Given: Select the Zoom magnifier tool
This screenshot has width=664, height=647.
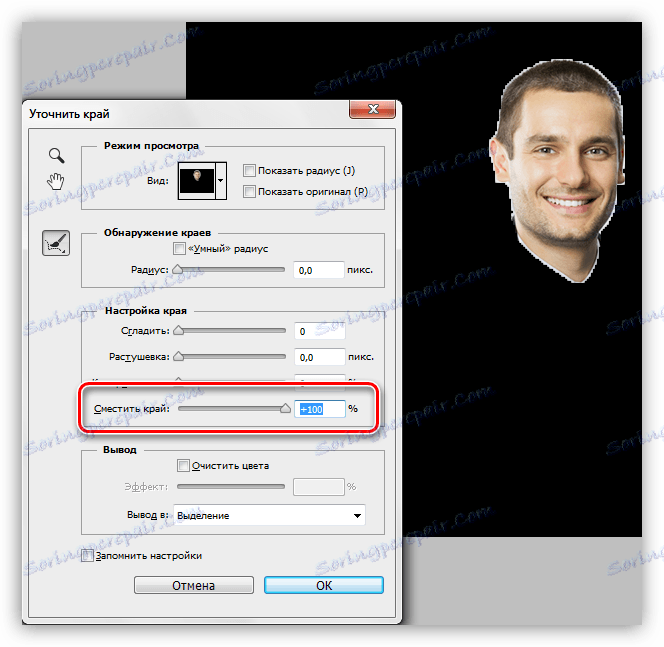Looking at the screenshot, I should (x=56, y=155).
